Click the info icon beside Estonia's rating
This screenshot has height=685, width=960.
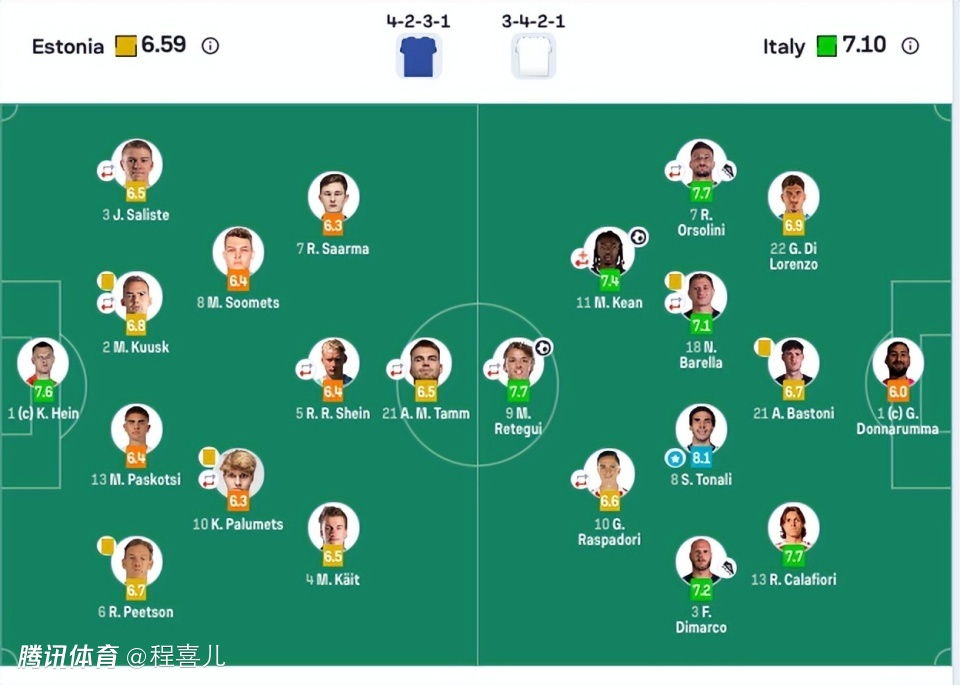click(x=210, y=45)
